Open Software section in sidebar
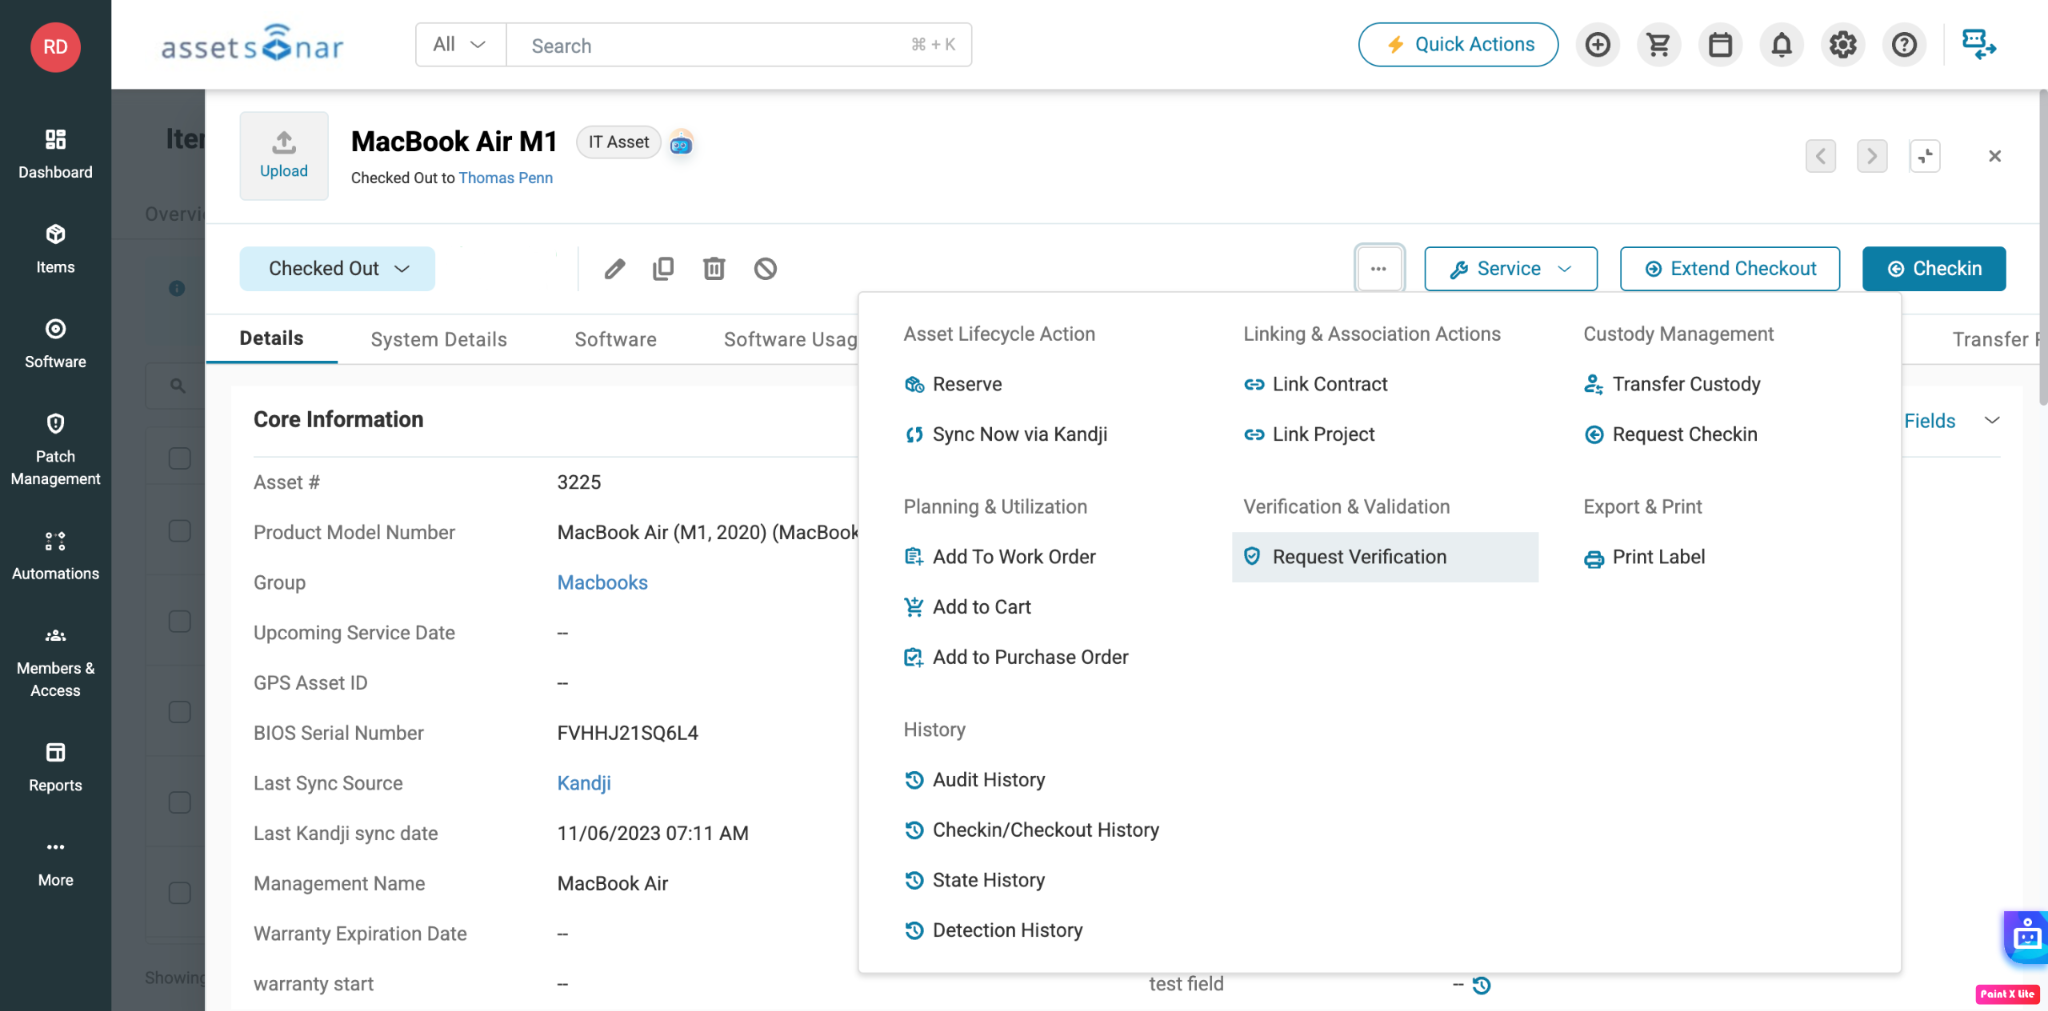The image size is (2048, 1011). (x=55, y=344)
